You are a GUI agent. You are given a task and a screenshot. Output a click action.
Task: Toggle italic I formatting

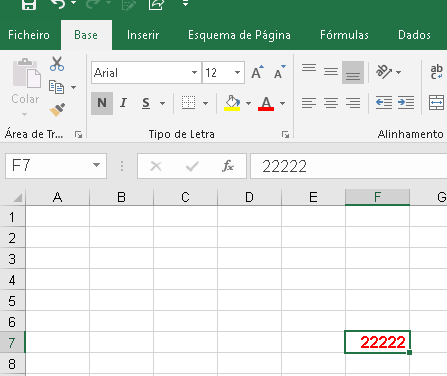123,103
